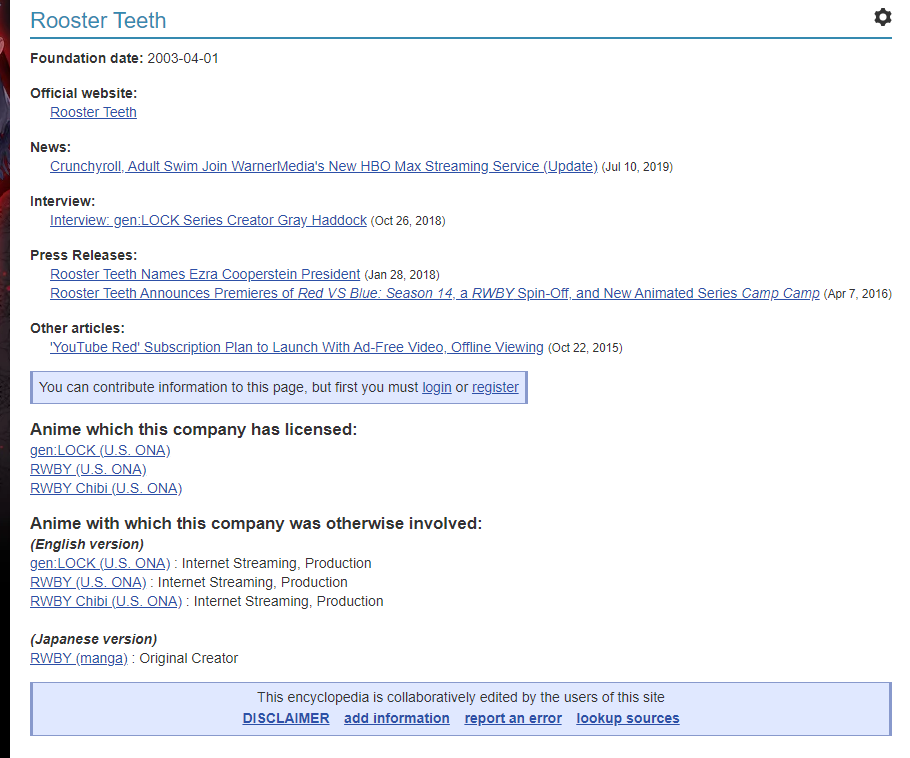Click the Official website label
910x758 pixels.
pos(84,93)
